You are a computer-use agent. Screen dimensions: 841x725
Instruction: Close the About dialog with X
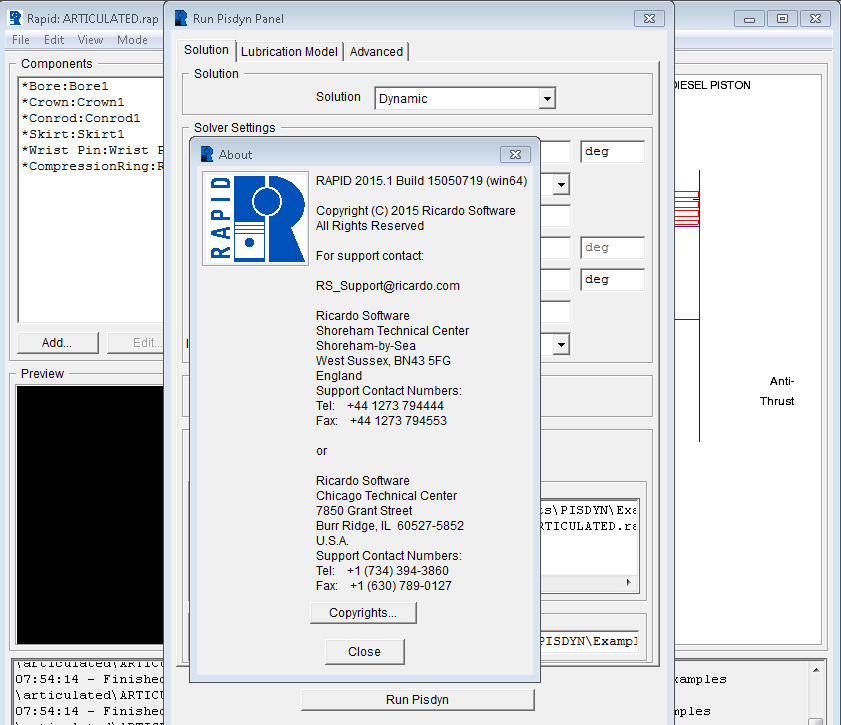[x=515, y=154]
